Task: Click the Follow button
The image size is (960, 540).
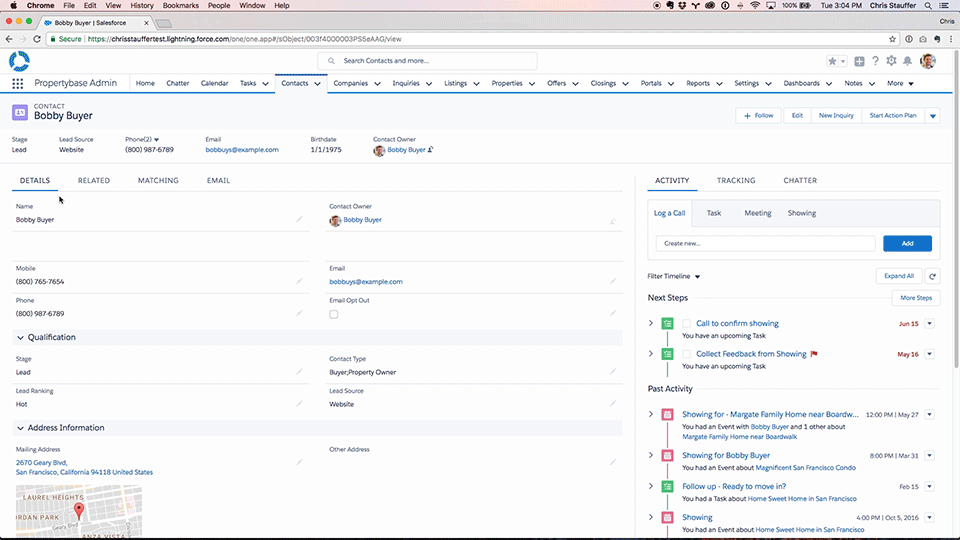Action: pyautogui.click(x=759, y=116)
